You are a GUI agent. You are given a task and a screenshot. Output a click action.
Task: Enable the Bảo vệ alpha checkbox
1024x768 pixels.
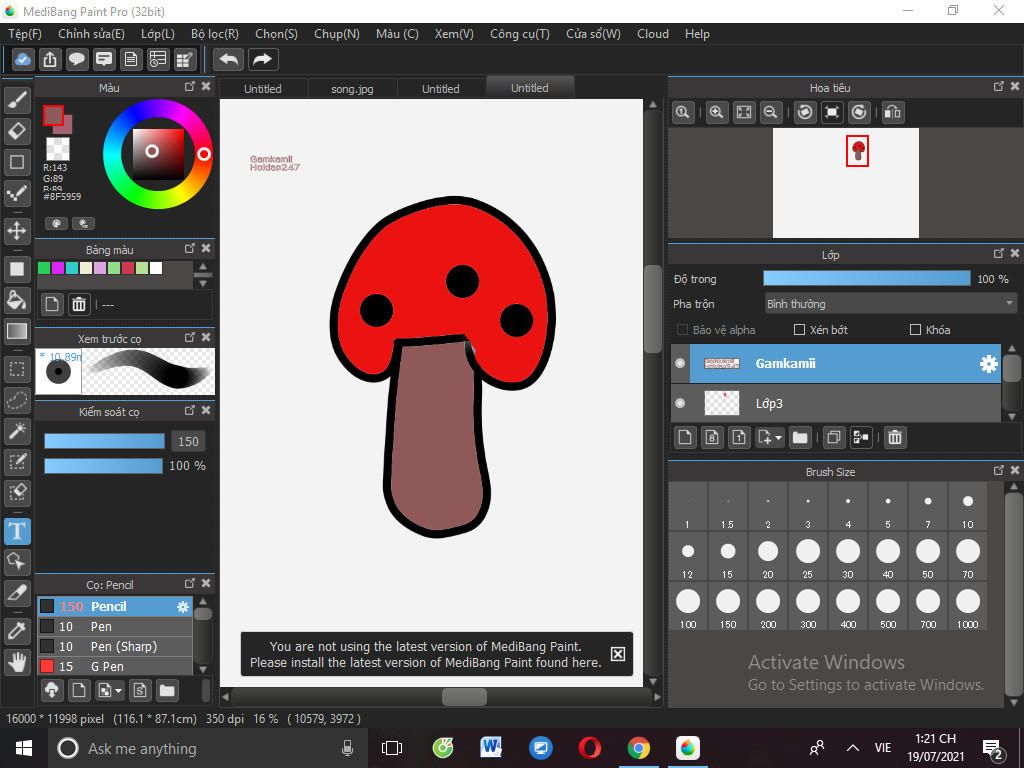[682, 330]
